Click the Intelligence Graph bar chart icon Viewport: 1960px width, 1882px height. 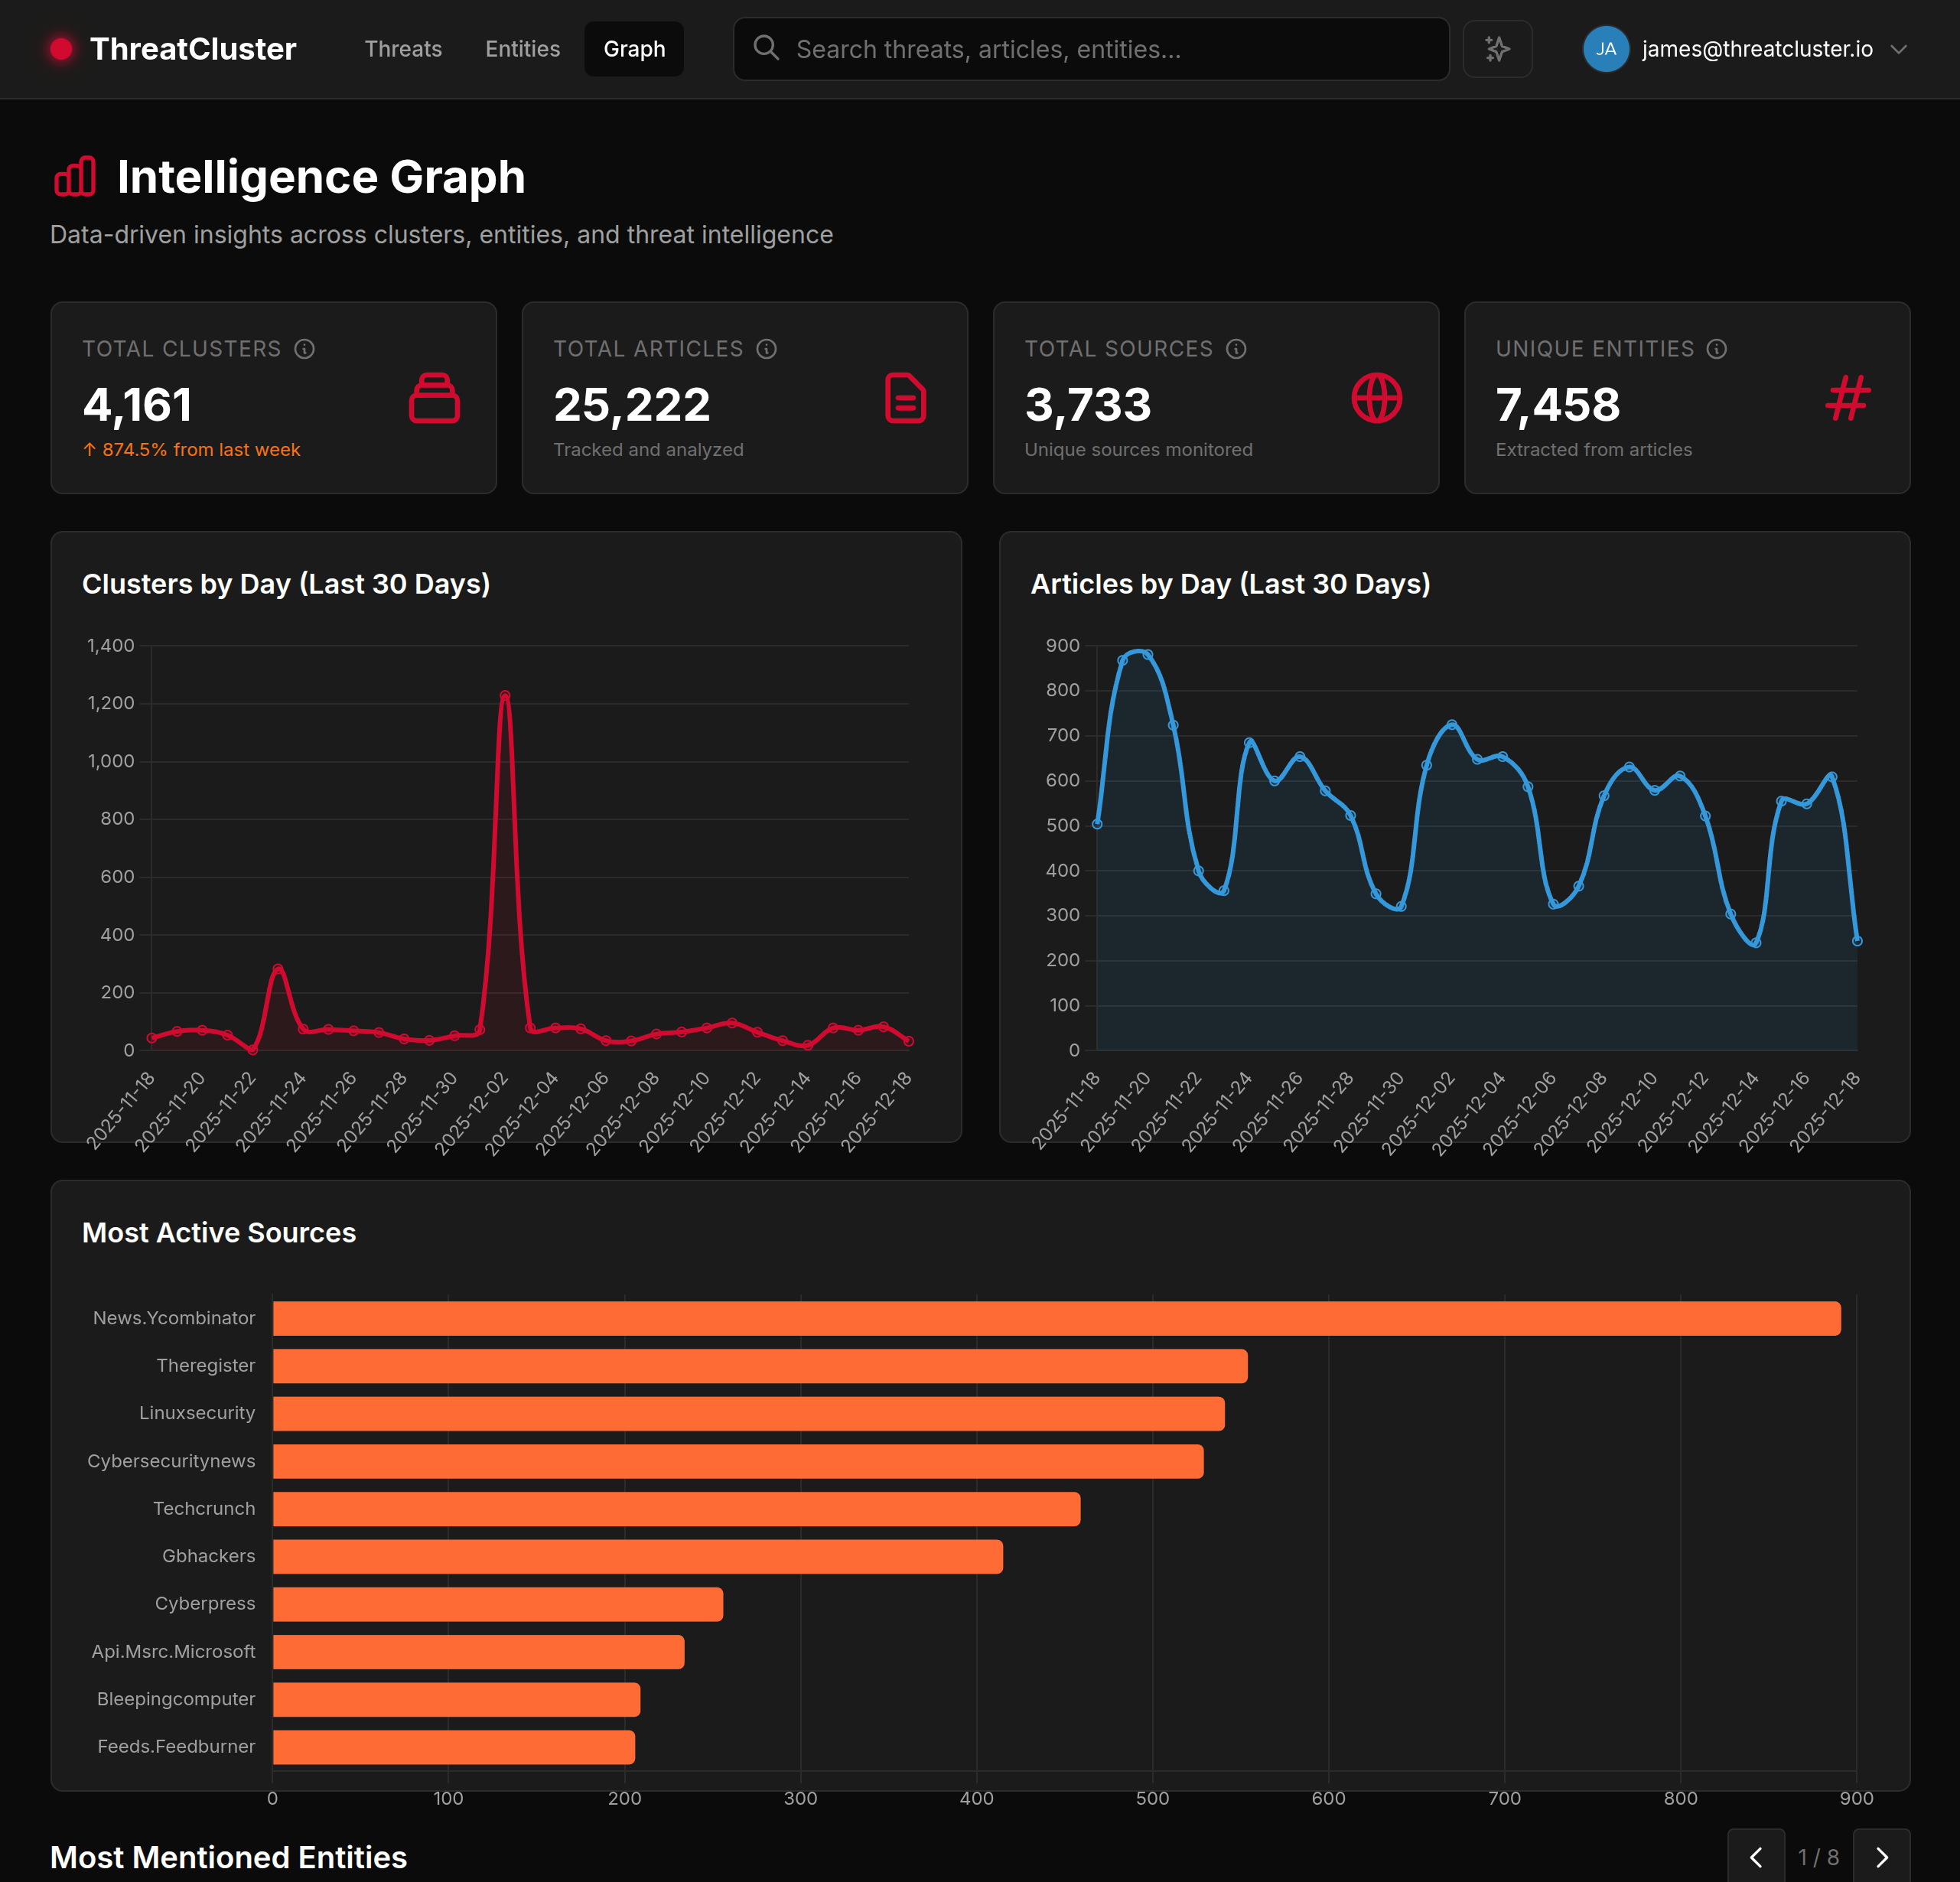[75, 176]
